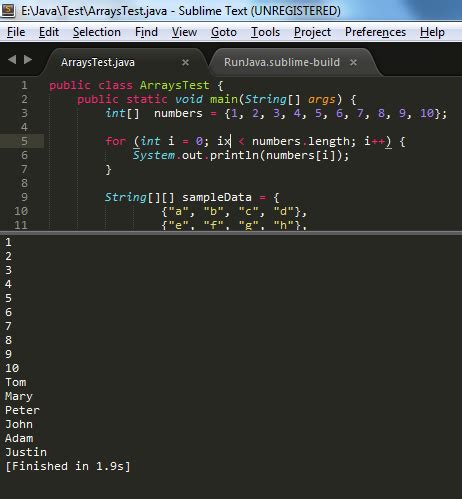Click line number 1 in the gutter

click(x=24, y=85)
